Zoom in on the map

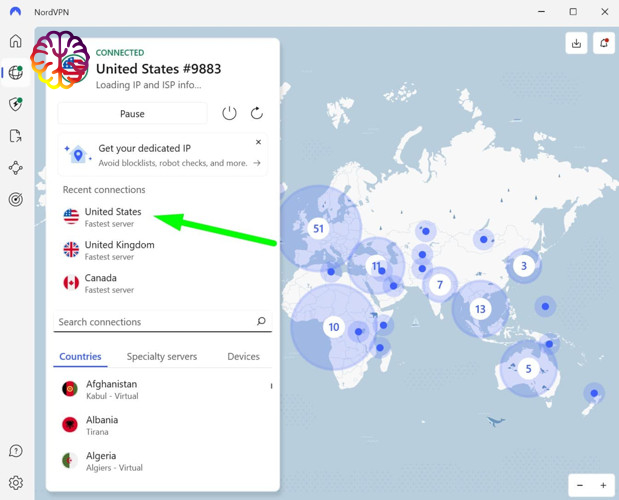pos(603,485)
